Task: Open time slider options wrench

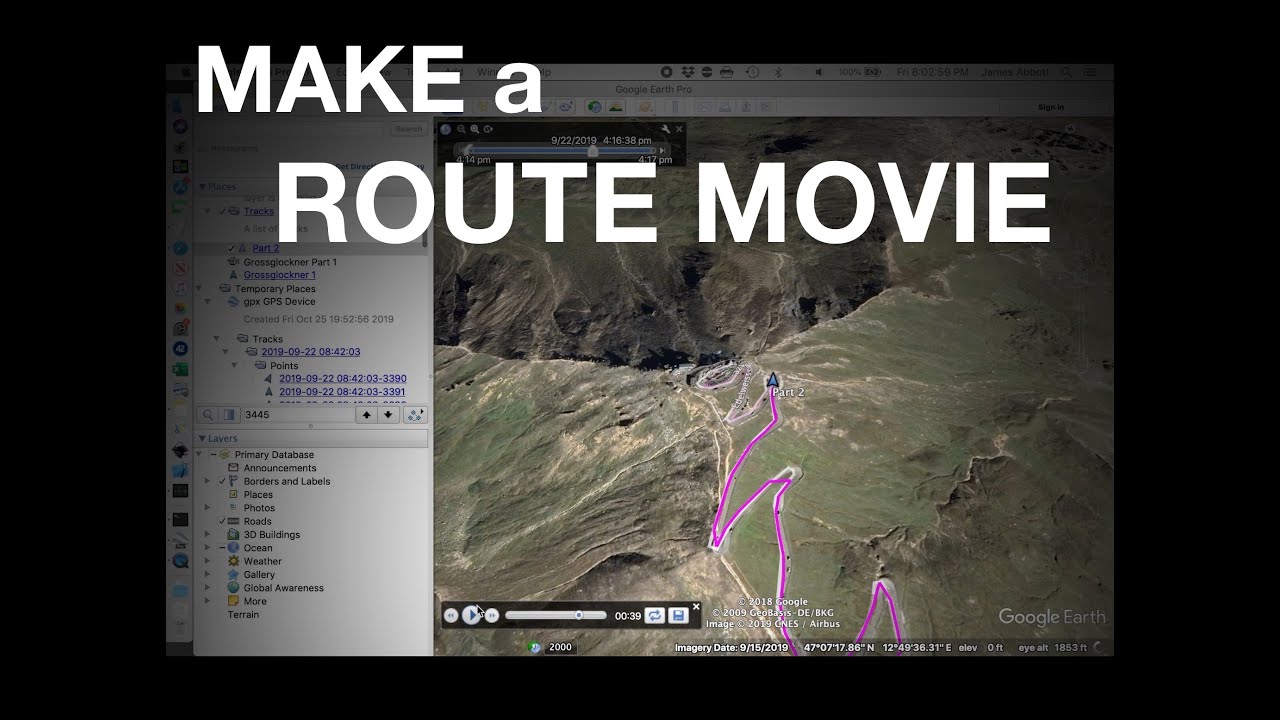Action: coord(666,129)
